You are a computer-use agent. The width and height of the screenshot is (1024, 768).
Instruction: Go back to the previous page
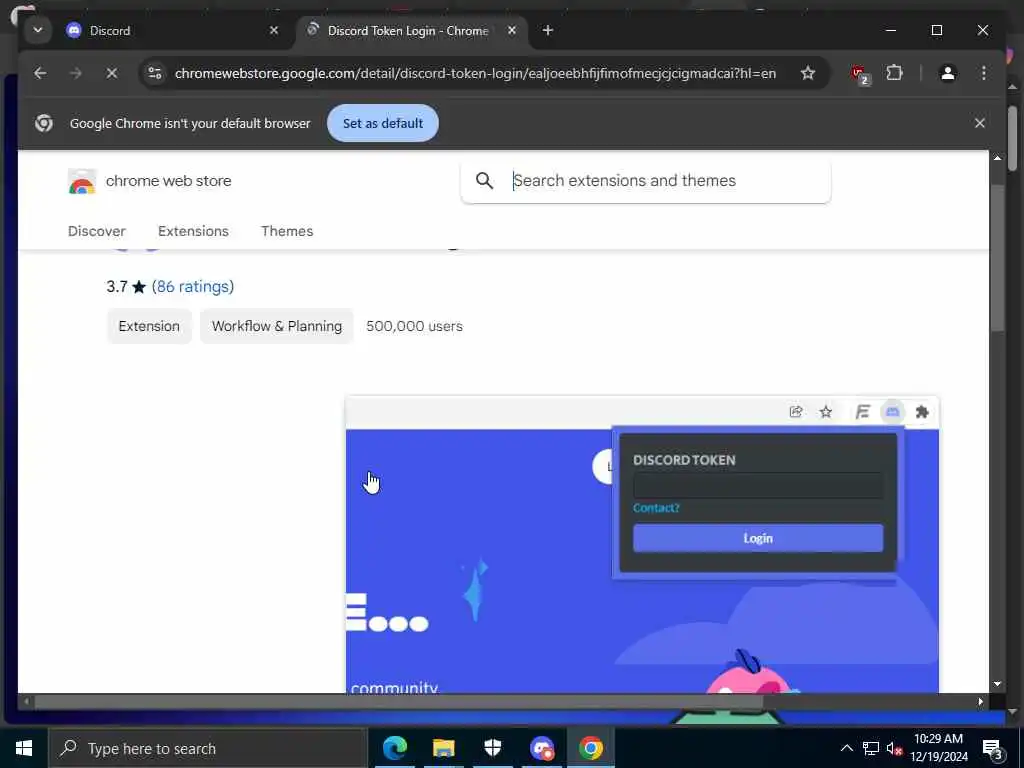pyautogui.click(x=40, y=73)
